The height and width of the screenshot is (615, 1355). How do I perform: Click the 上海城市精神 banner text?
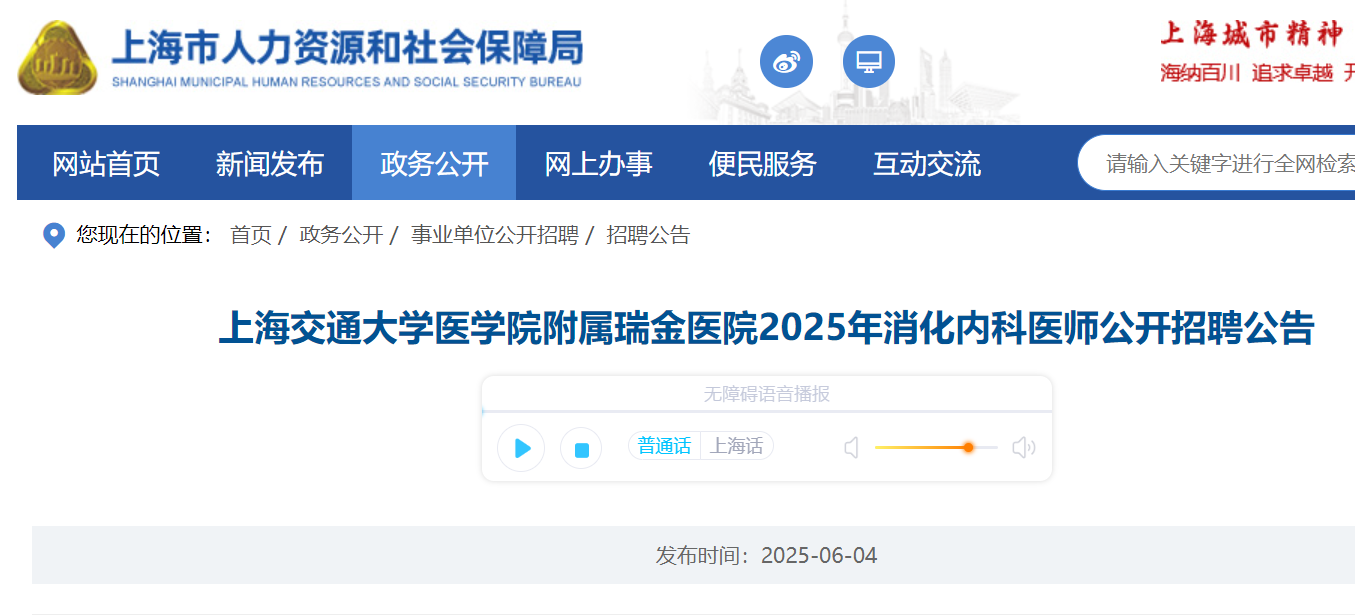click(x=1251, y=34)
